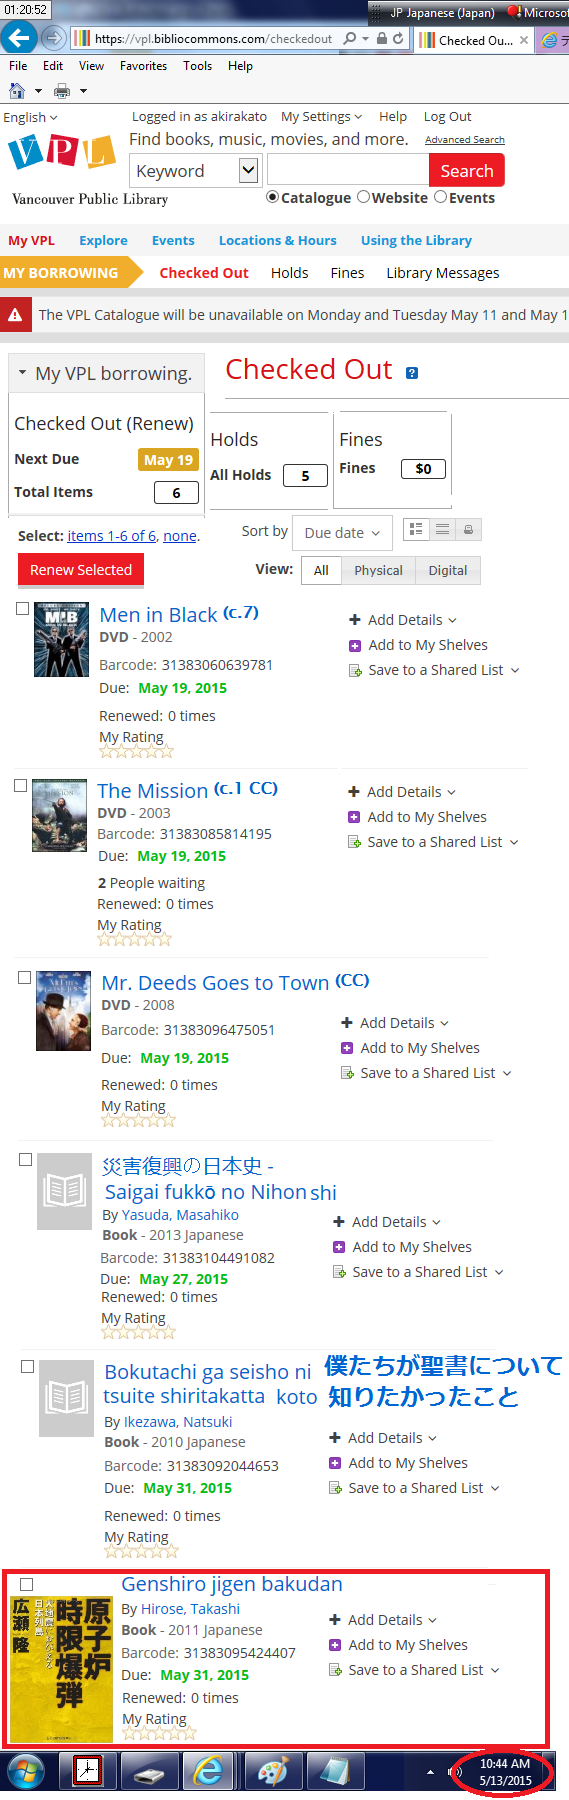This screenshot has height=1800, width=569.
Task: Select checkbox for Genshiro jigen bakudan
Action: coord(27,1584)
